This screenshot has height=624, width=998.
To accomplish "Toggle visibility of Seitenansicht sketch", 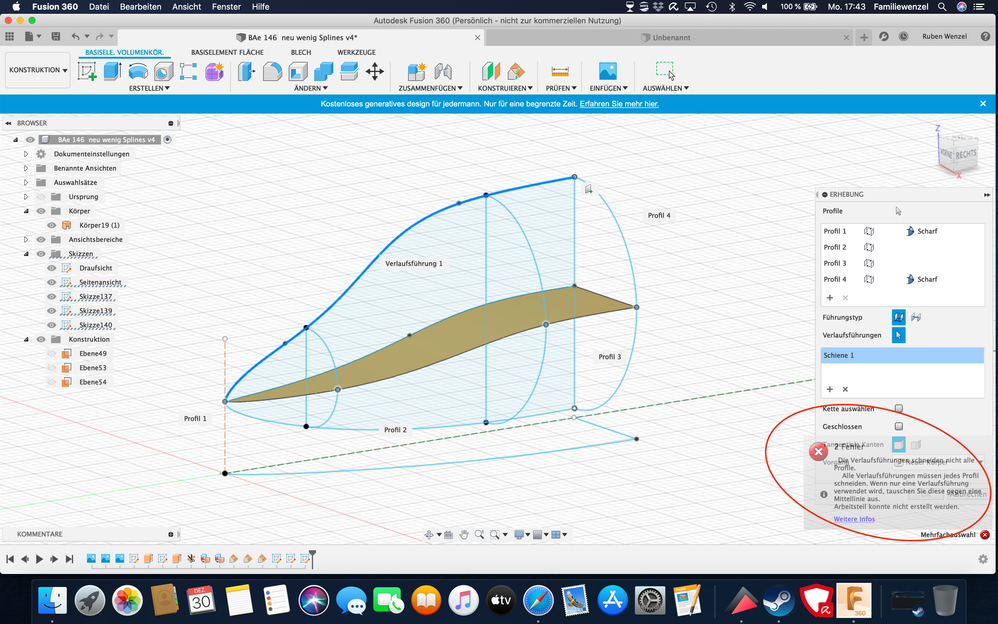I will point(52,282).
